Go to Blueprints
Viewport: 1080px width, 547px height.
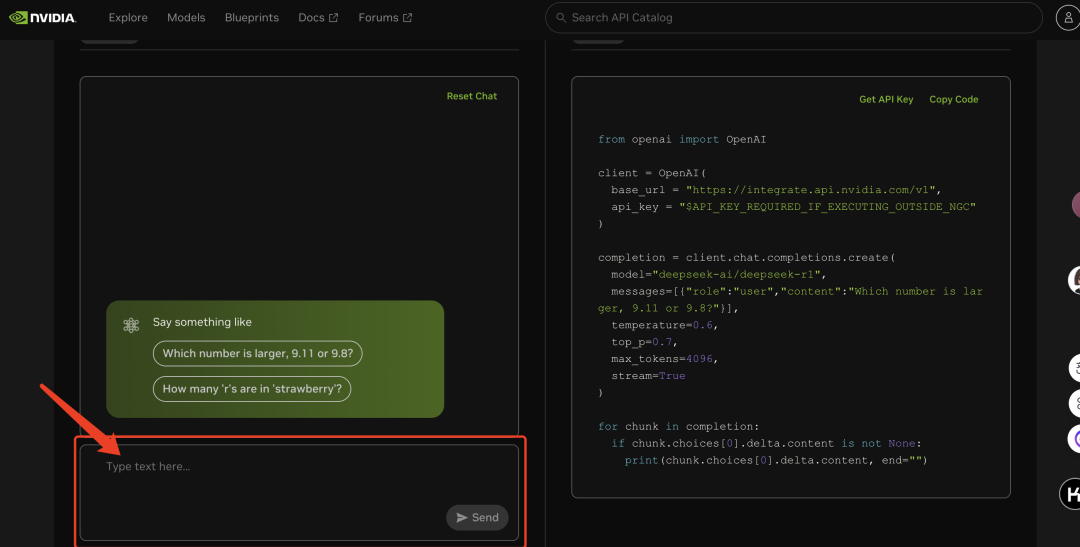(x=251, y=18)
